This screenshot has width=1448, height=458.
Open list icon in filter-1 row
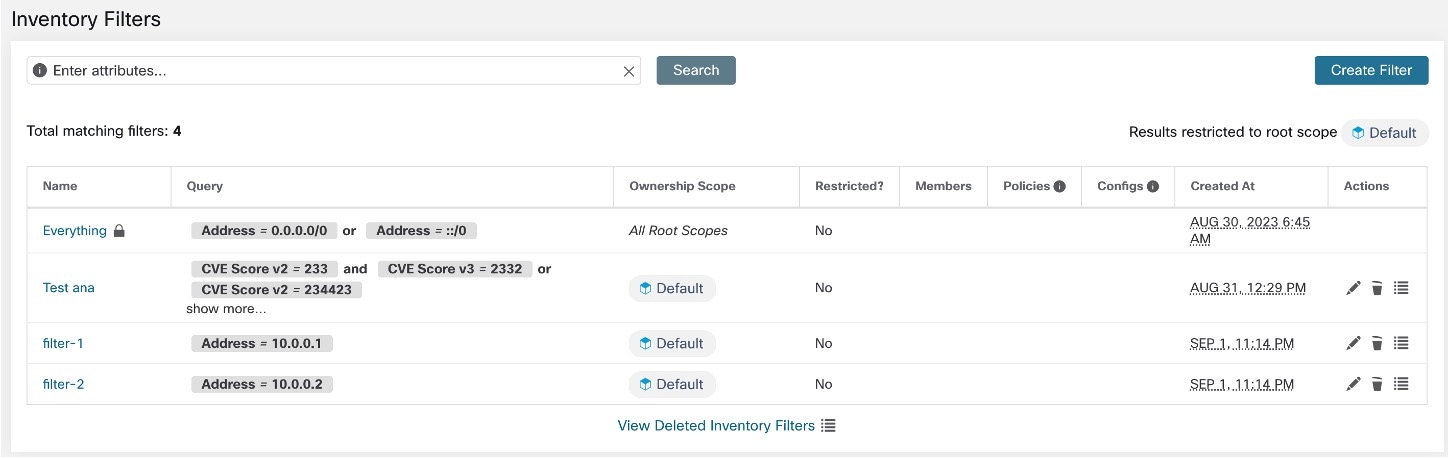1401,343
